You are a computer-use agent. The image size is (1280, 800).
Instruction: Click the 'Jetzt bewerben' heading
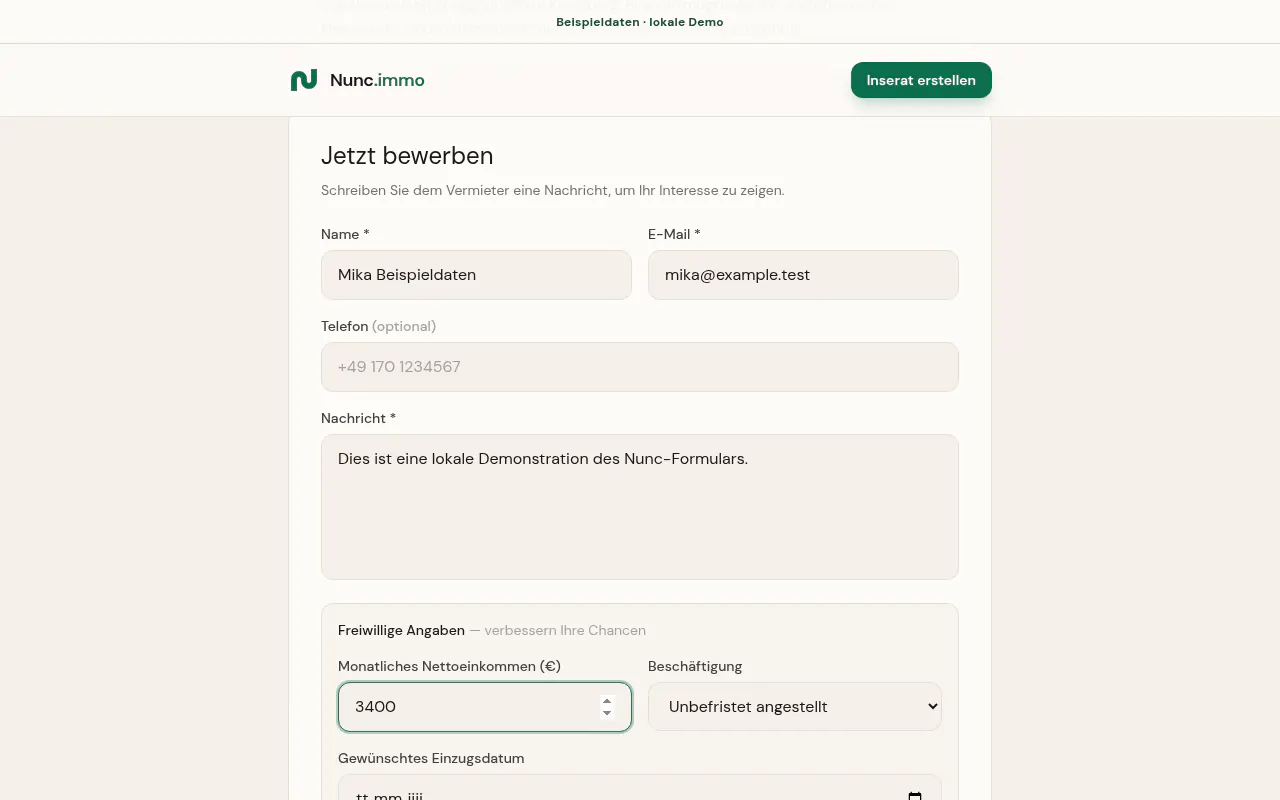407,156
